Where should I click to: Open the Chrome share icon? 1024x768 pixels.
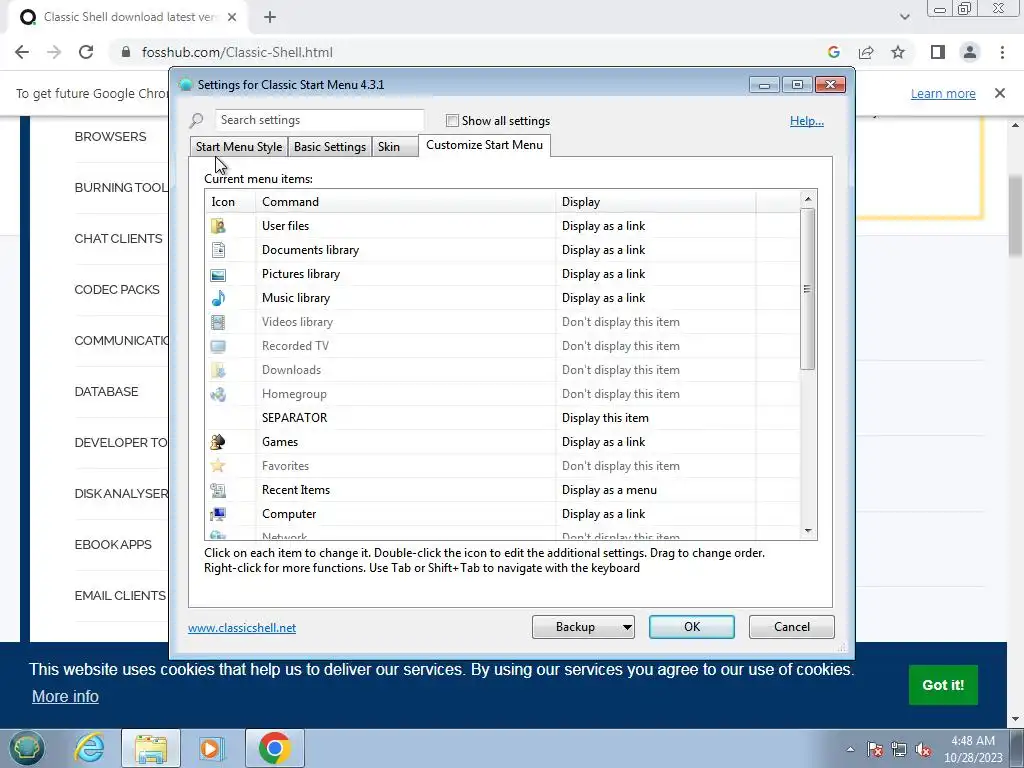coord(866,52)
